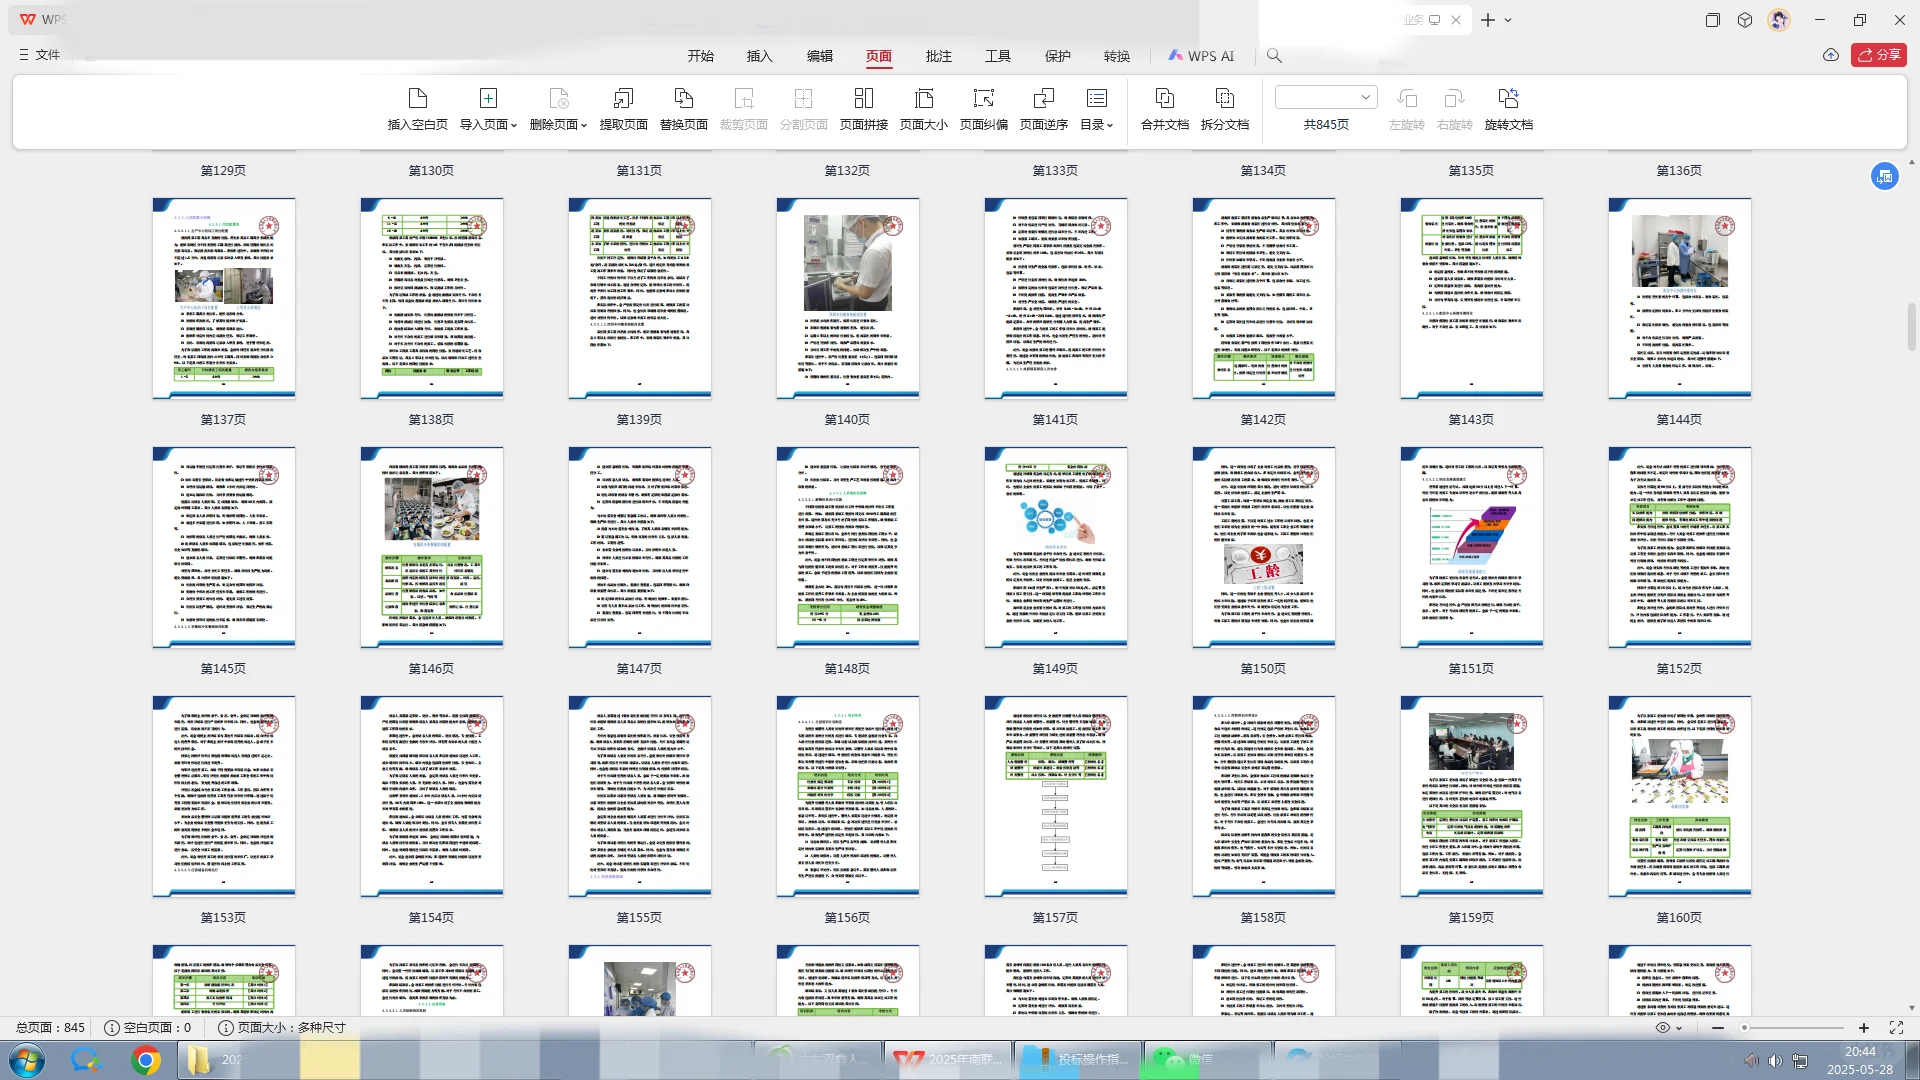The image size is (1920, 1080).
Task: Select the Page Deskew (页面纠偏) tool
Action: point(983,99)
